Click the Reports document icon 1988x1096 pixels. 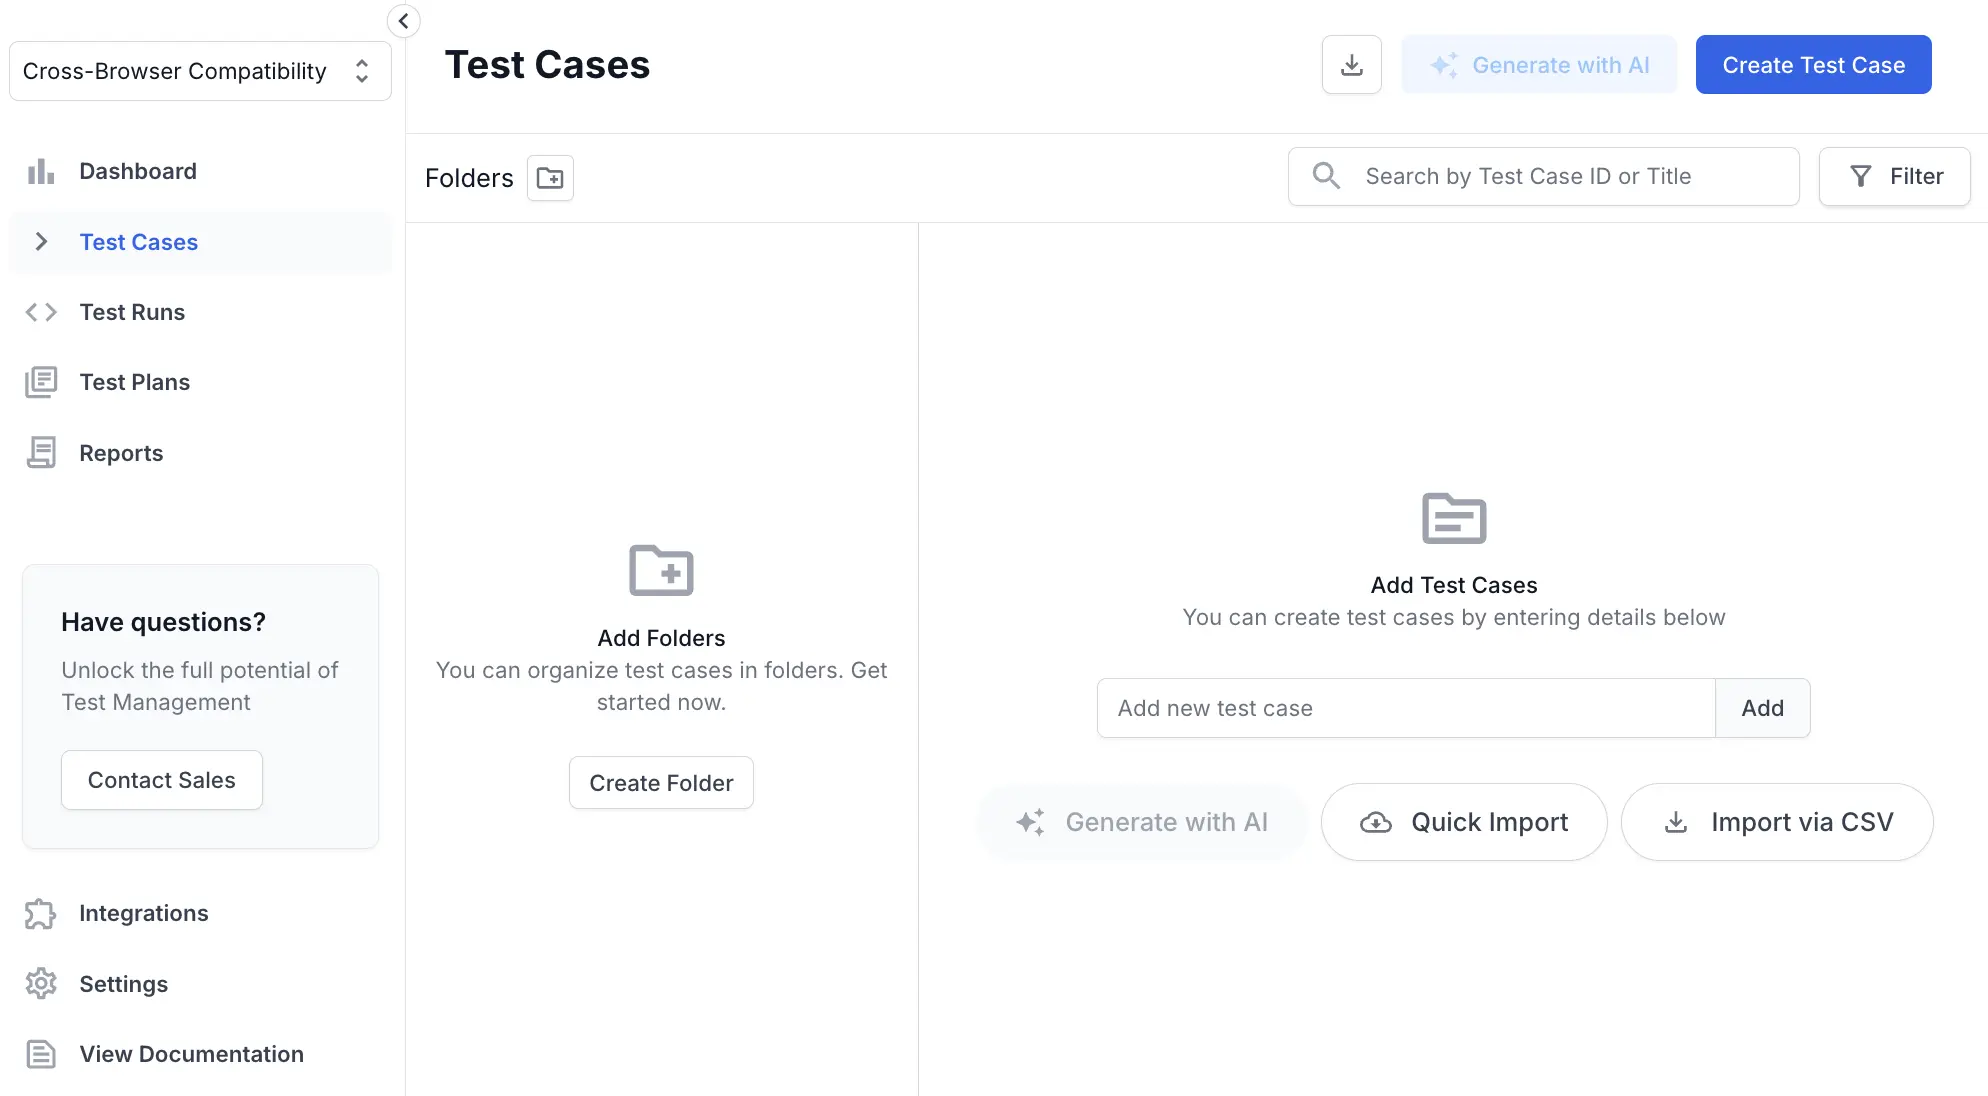(41, 453)
